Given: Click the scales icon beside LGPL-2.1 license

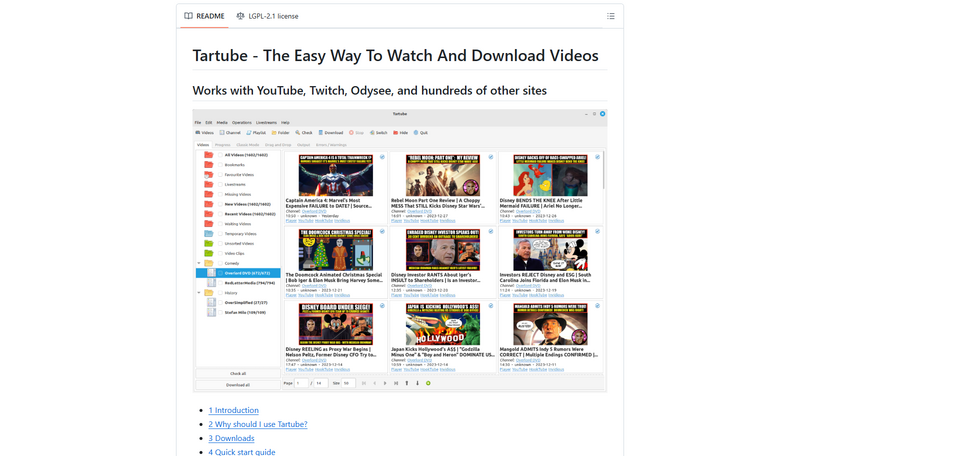Looking at the screenshot, I should pos(240,16).
